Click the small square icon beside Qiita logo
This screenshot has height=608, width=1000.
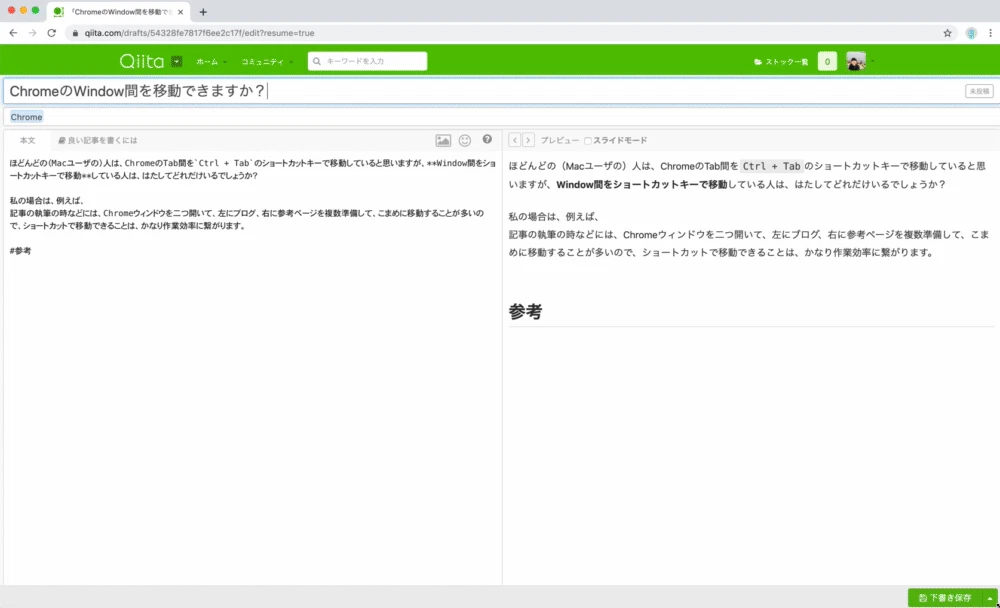[177, 61]
